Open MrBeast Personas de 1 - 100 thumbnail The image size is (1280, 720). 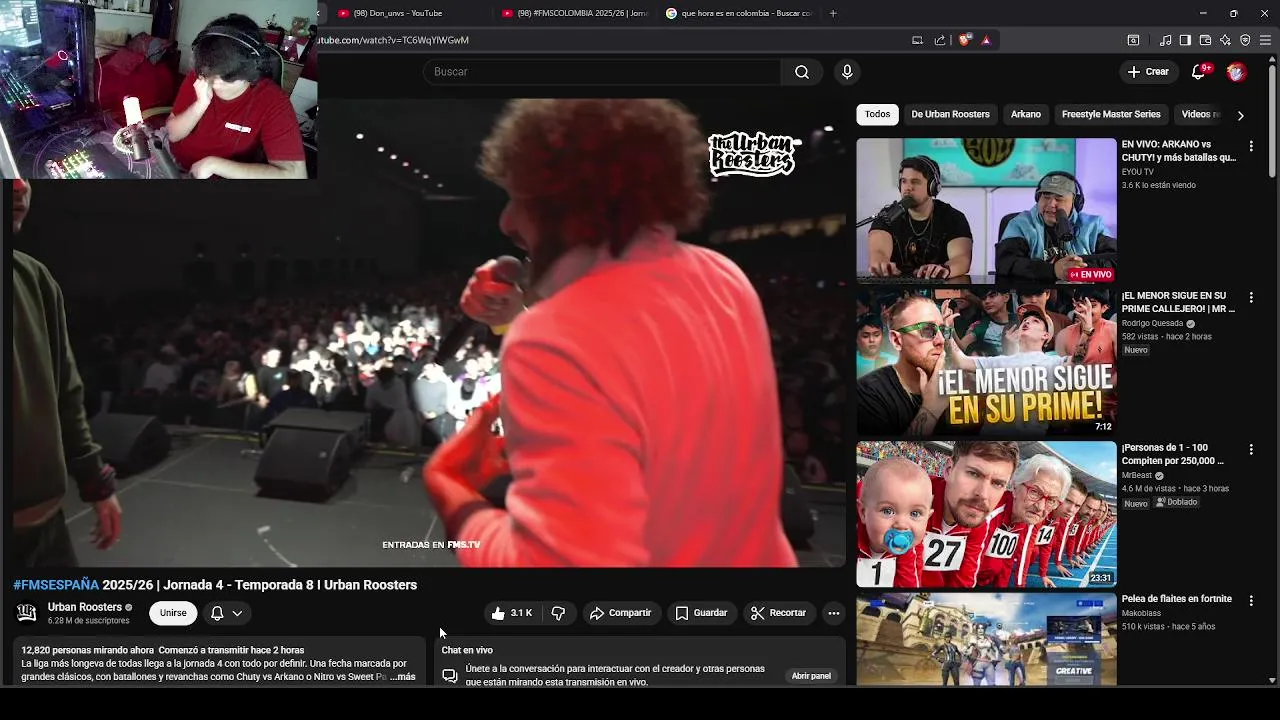click(986, 514)
